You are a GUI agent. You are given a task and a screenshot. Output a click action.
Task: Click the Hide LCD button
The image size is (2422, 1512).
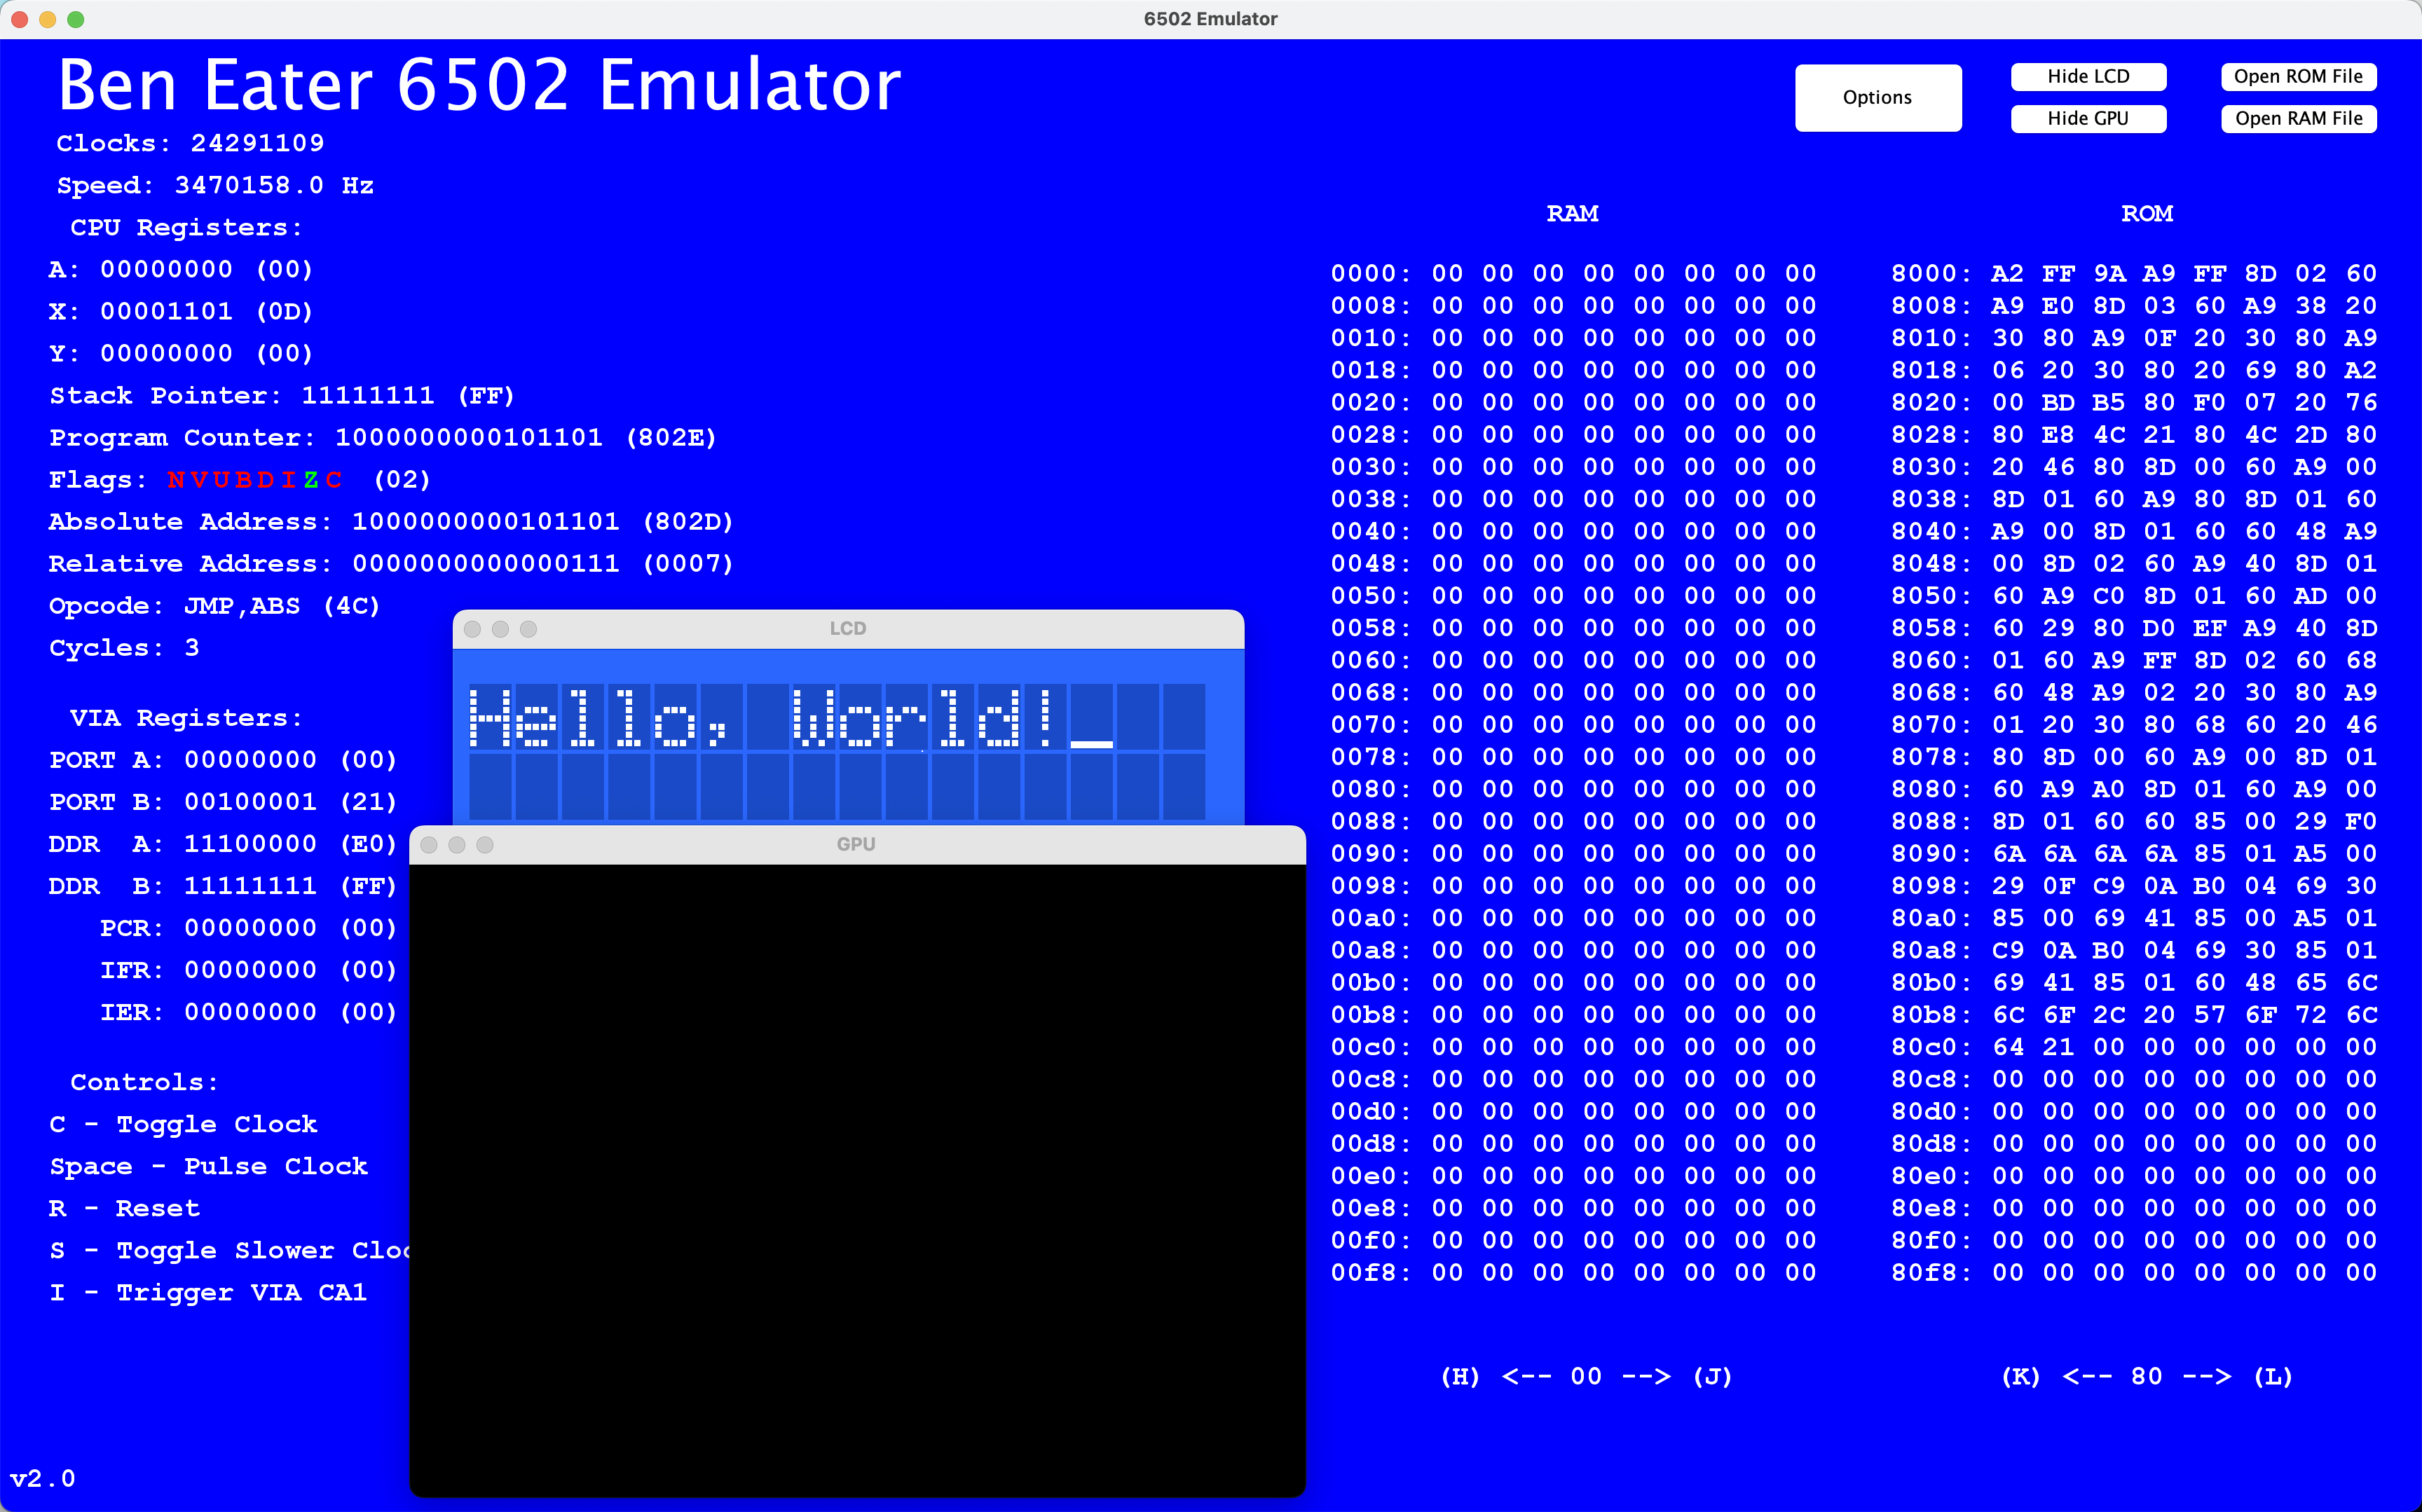point(2088,76)
